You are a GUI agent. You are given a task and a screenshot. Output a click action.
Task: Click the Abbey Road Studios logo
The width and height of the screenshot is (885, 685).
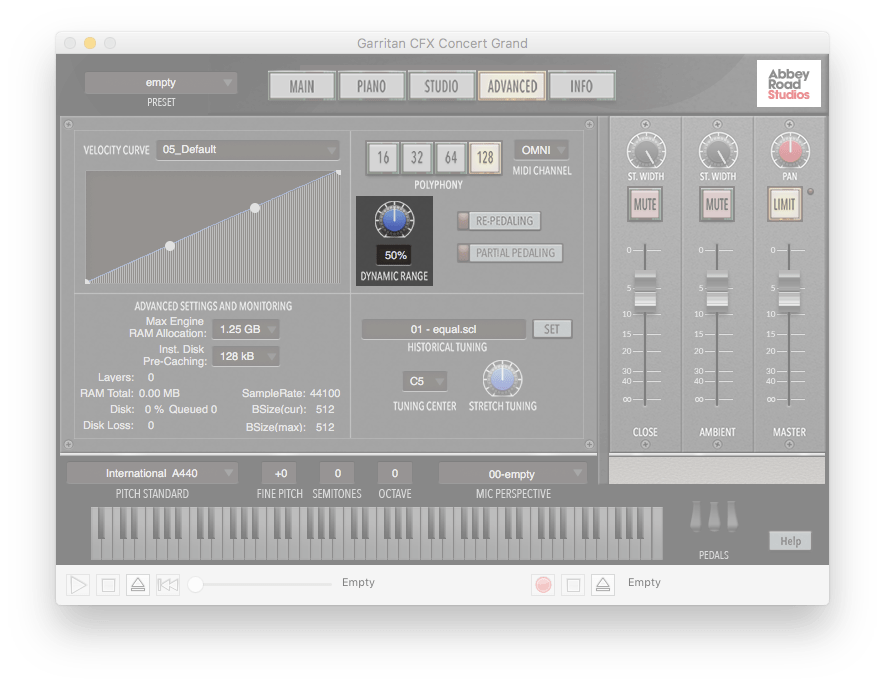788,84
